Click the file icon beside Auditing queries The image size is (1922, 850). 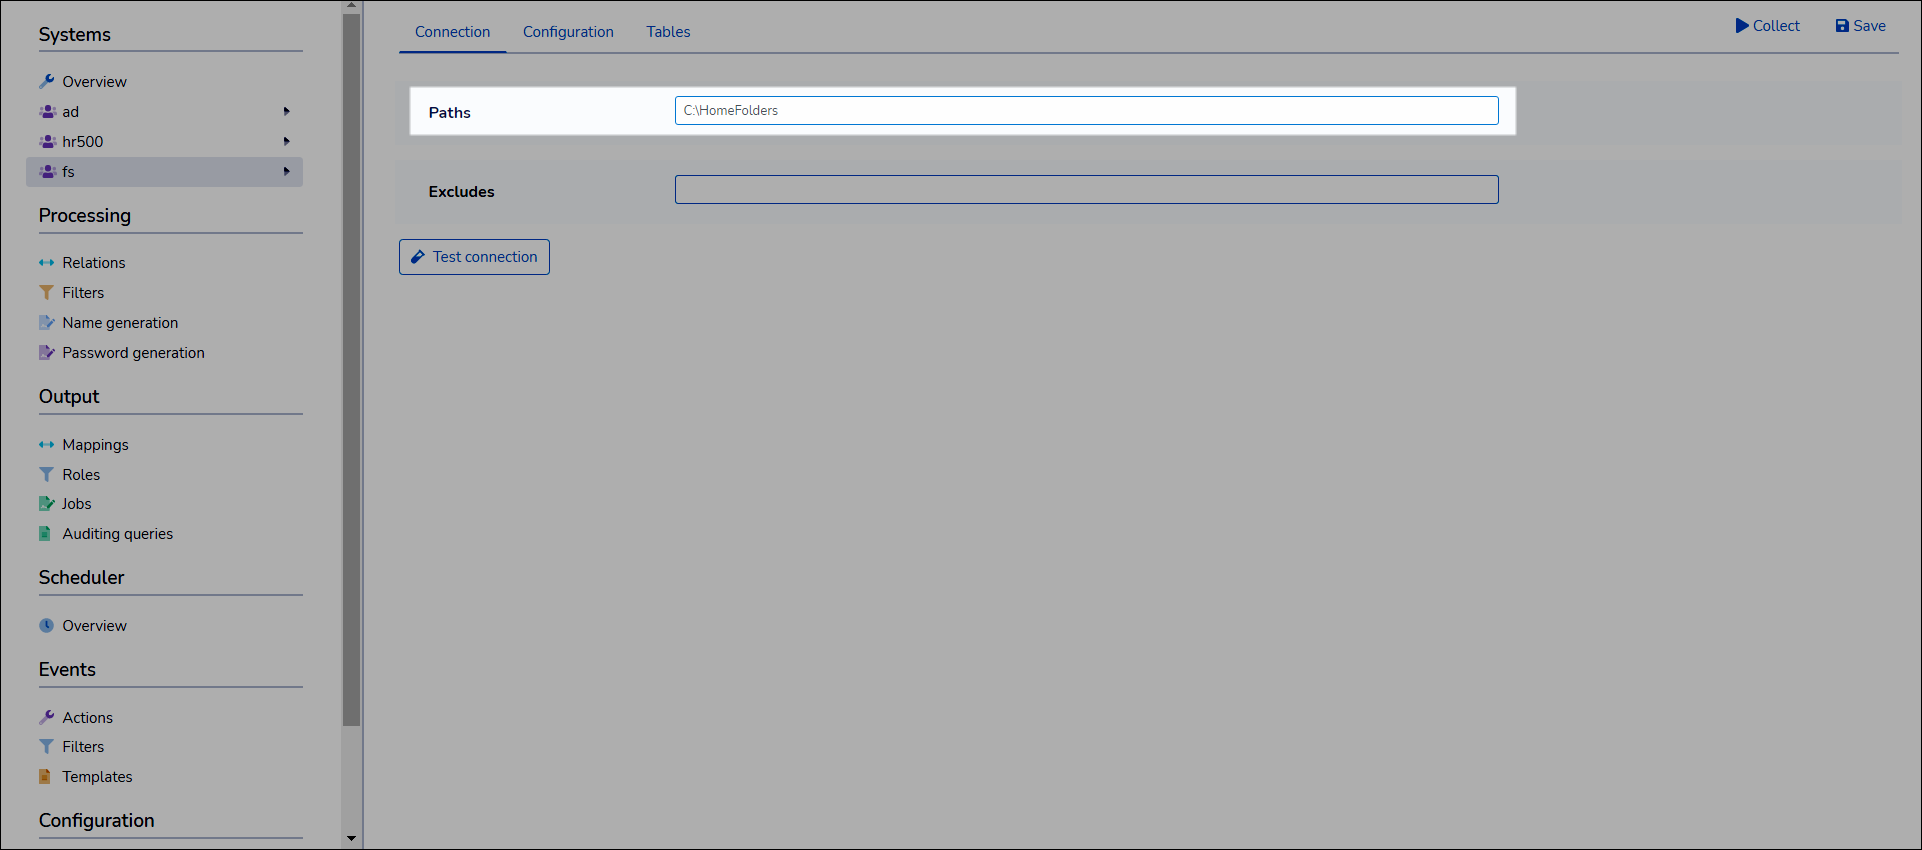tap(45, 534)
